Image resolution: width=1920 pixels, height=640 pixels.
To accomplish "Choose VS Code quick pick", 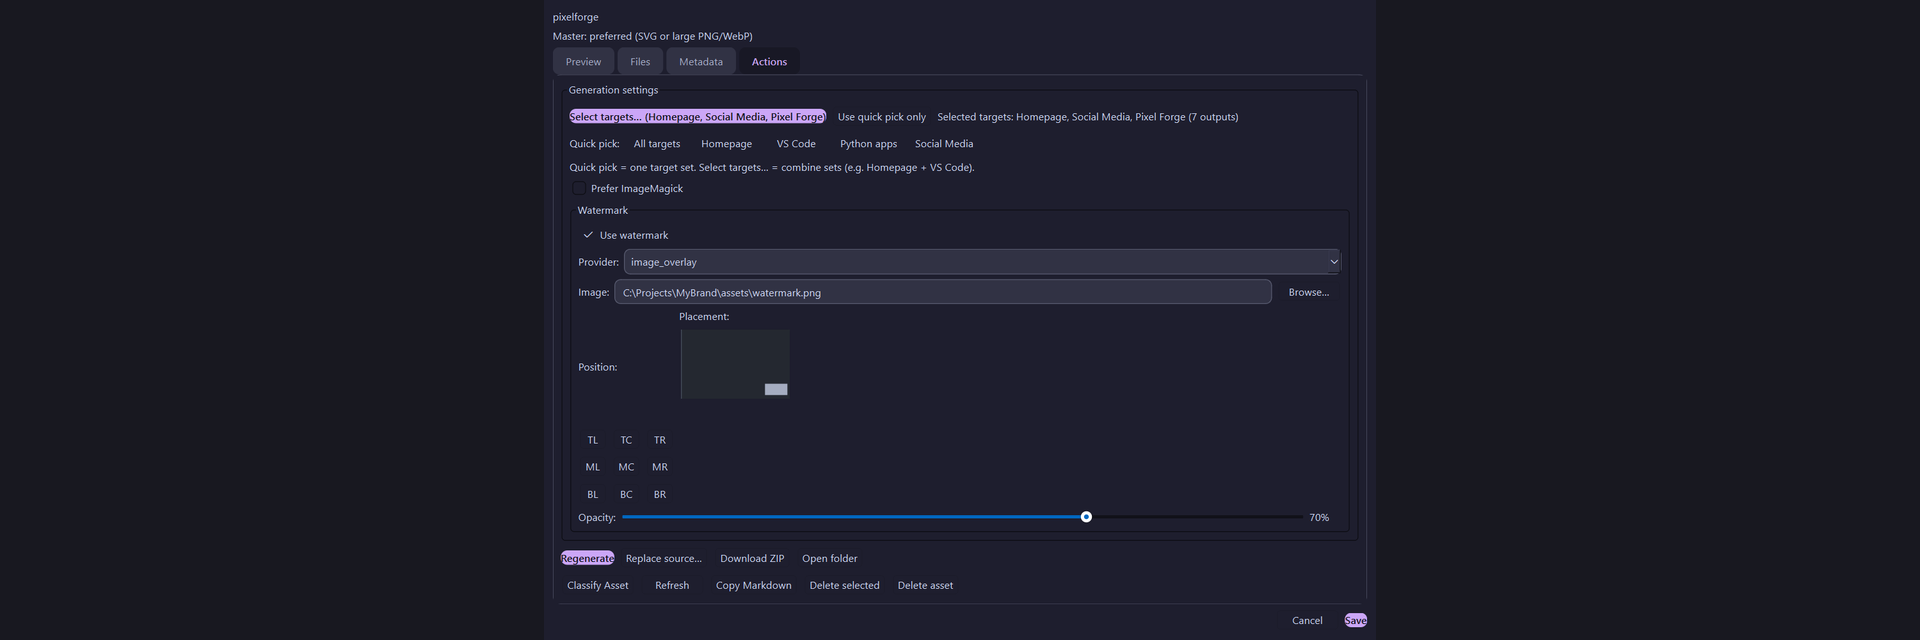I will pyautogui.click(x=796, y=144).
